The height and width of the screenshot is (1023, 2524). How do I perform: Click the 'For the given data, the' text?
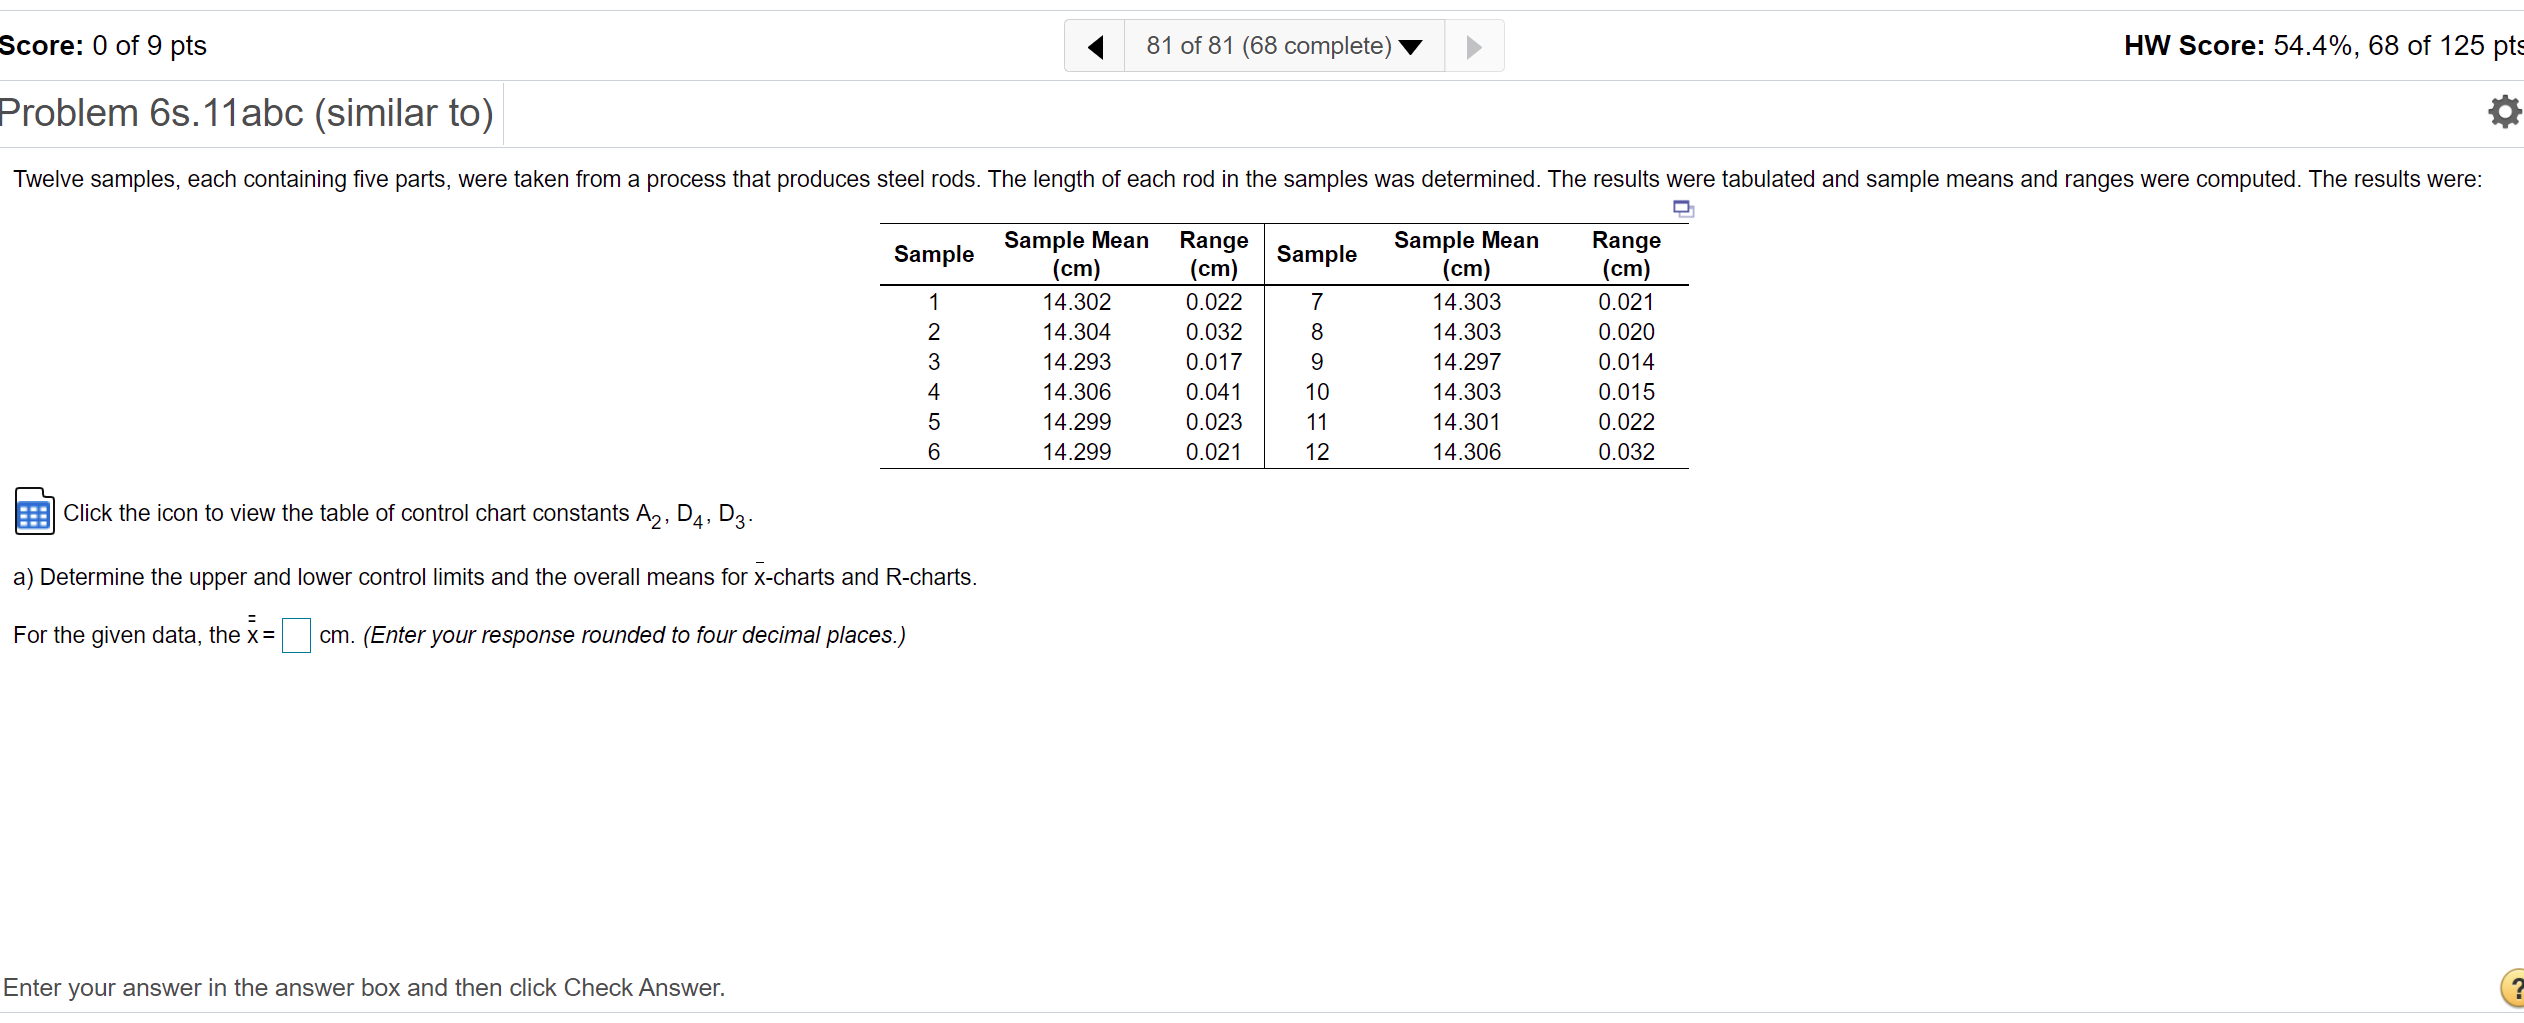127,635
